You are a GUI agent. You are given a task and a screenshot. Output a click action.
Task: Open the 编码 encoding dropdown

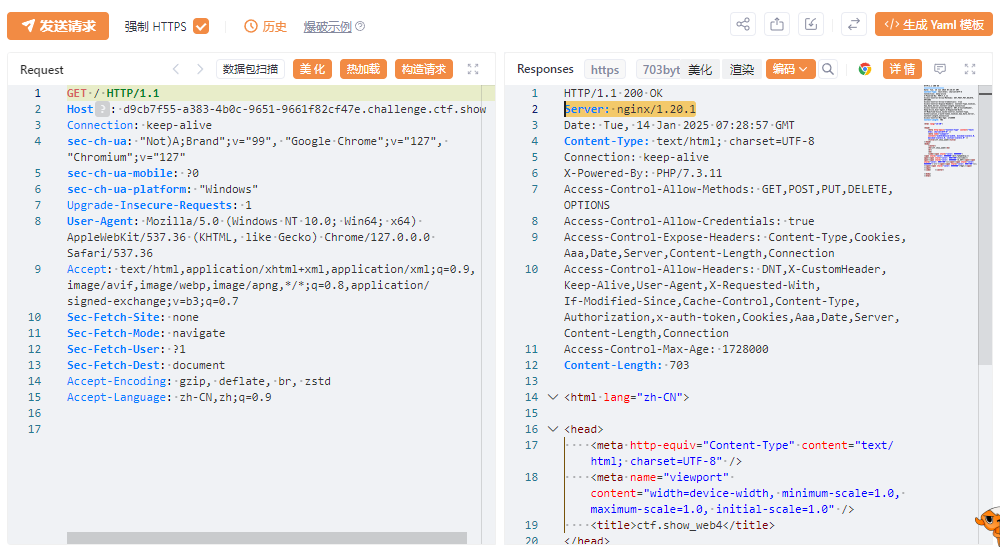point(790,69)
